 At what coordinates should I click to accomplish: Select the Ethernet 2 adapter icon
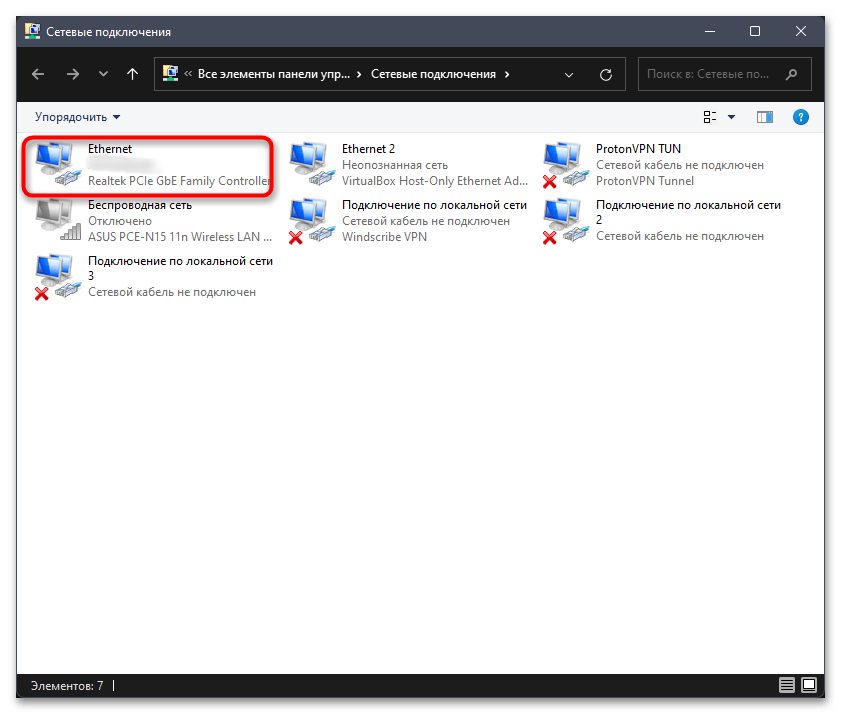pyautogui.click(x=312, y=164)
